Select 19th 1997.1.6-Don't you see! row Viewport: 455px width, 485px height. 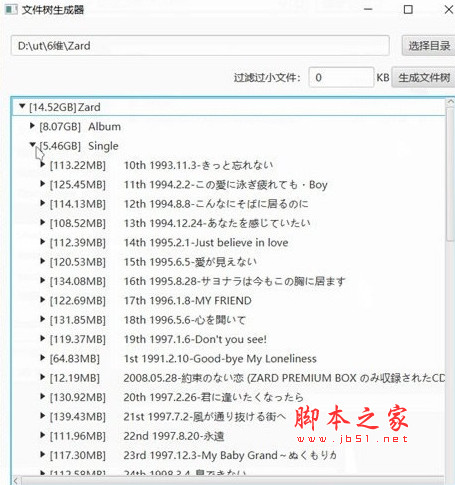click(195, 339)
